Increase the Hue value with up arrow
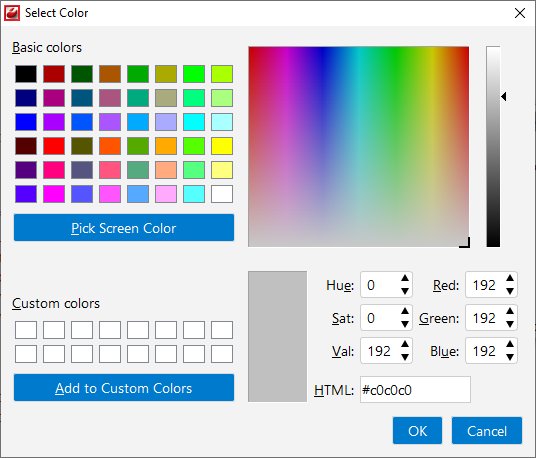 (405, 279)
